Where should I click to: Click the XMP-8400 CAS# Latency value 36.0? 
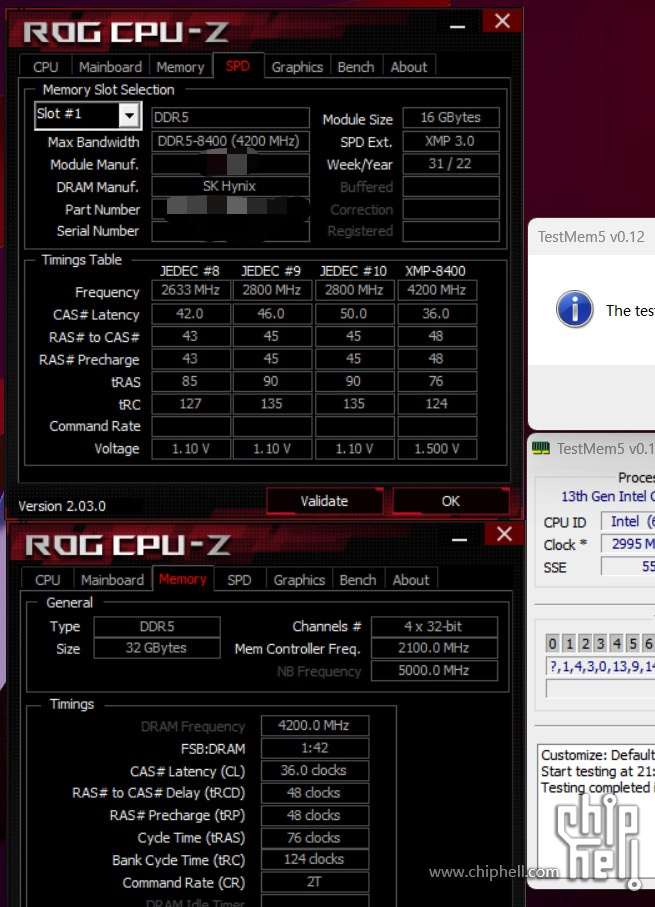click(x=437, y=314)
